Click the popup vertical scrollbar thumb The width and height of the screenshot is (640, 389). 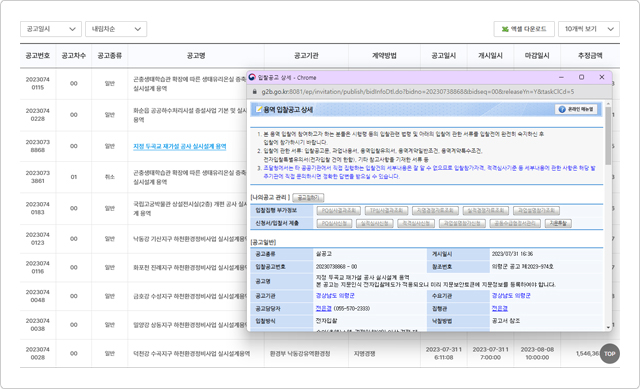[x=608, y=136]
